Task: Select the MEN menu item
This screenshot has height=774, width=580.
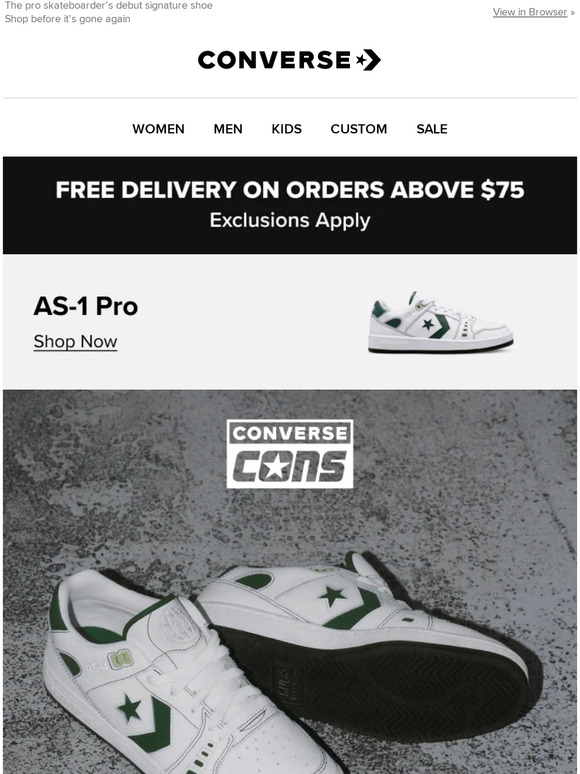Action: click(x=228, y=129)
